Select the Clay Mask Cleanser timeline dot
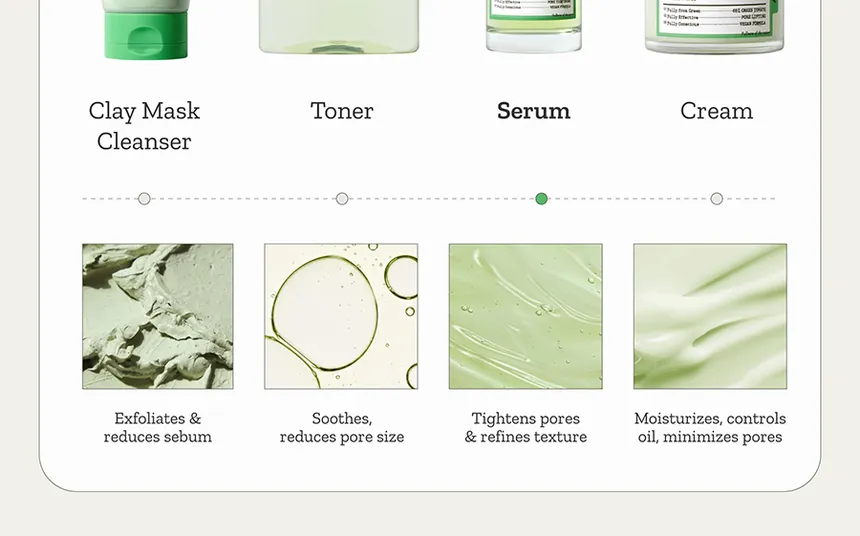 pyautogui.click(x=144, y=199)
